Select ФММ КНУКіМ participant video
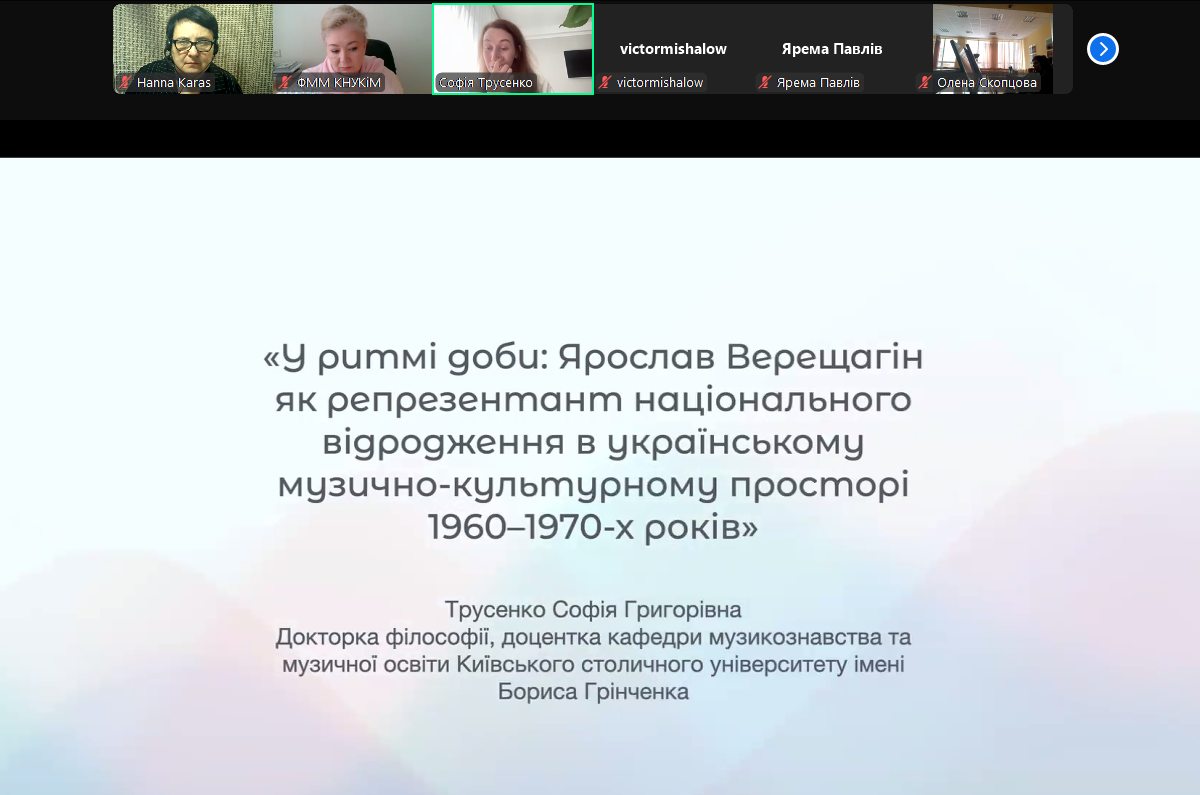Image resolution: width=1200 pixels, height=795 pixels. coord(353,49)
